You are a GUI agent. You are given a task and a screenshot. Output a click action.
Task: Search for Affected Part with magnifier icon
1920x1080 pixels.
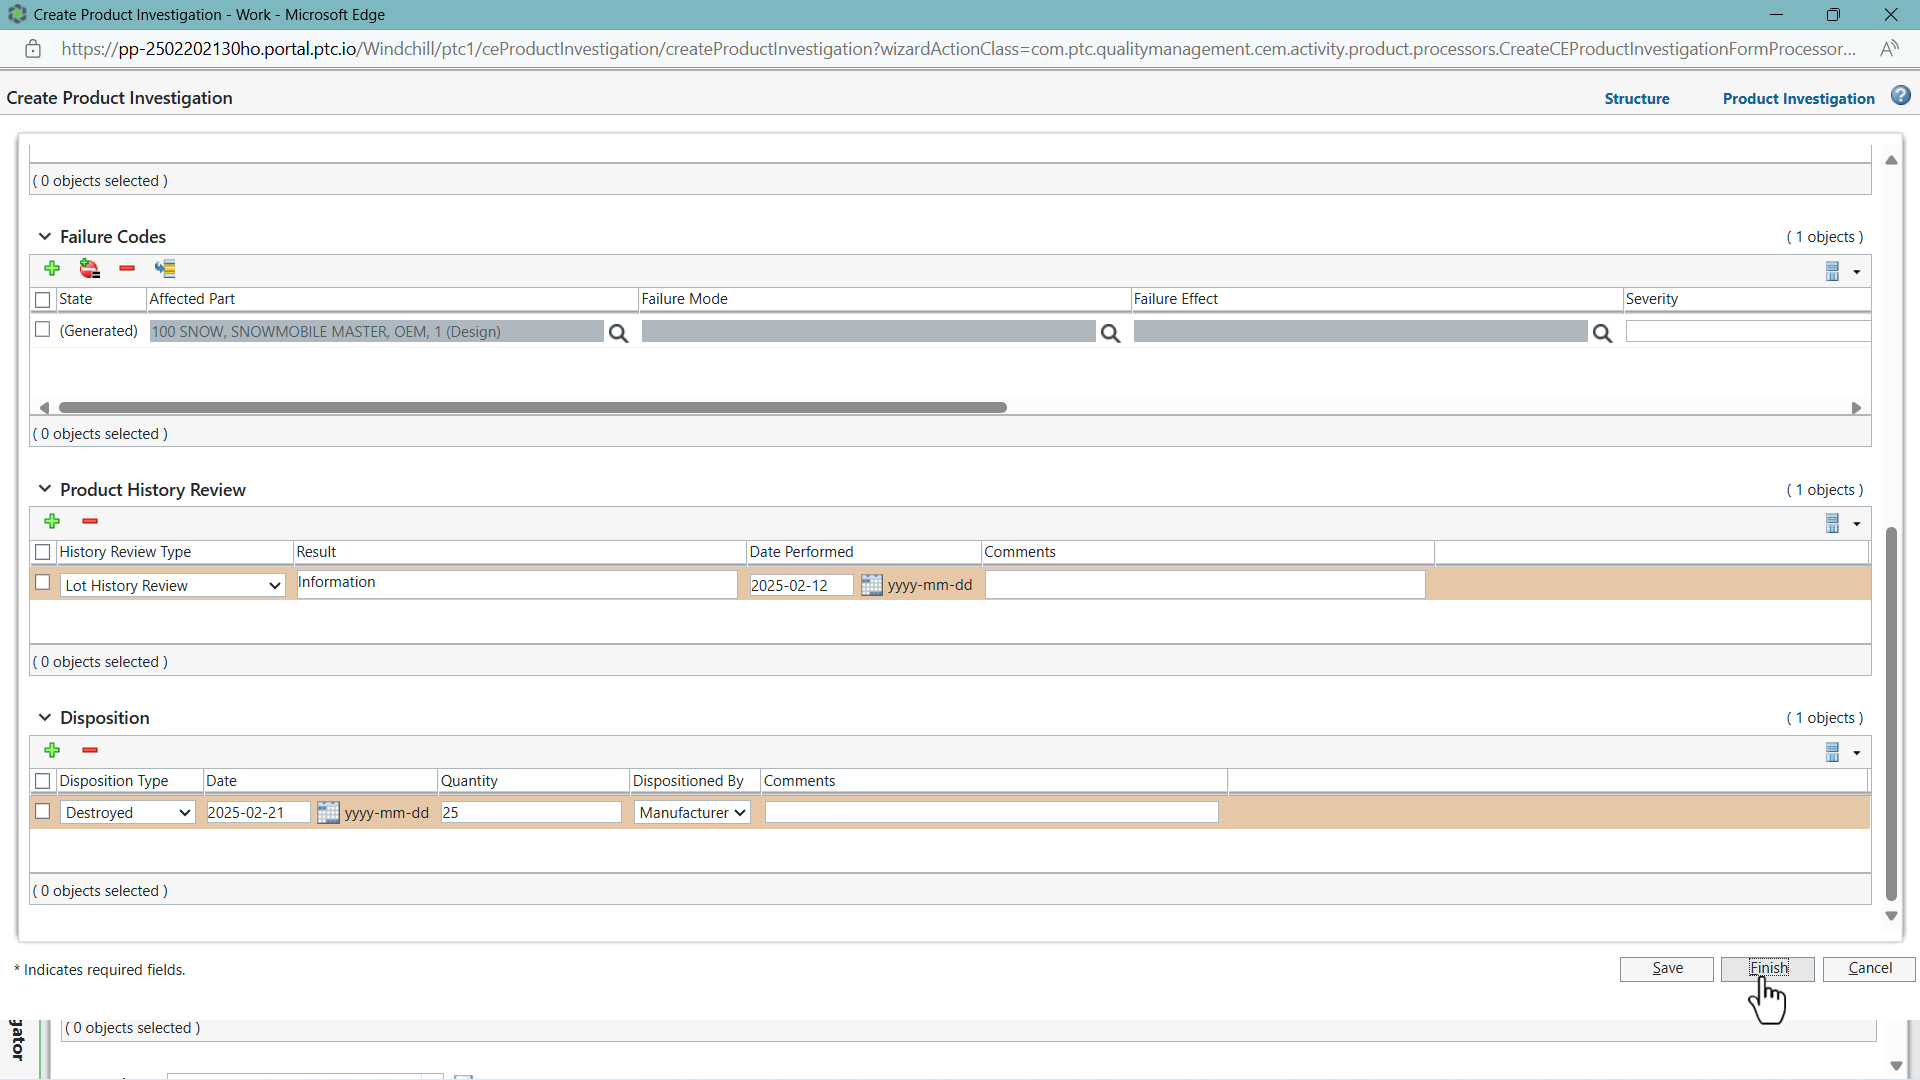click(618, 333)
